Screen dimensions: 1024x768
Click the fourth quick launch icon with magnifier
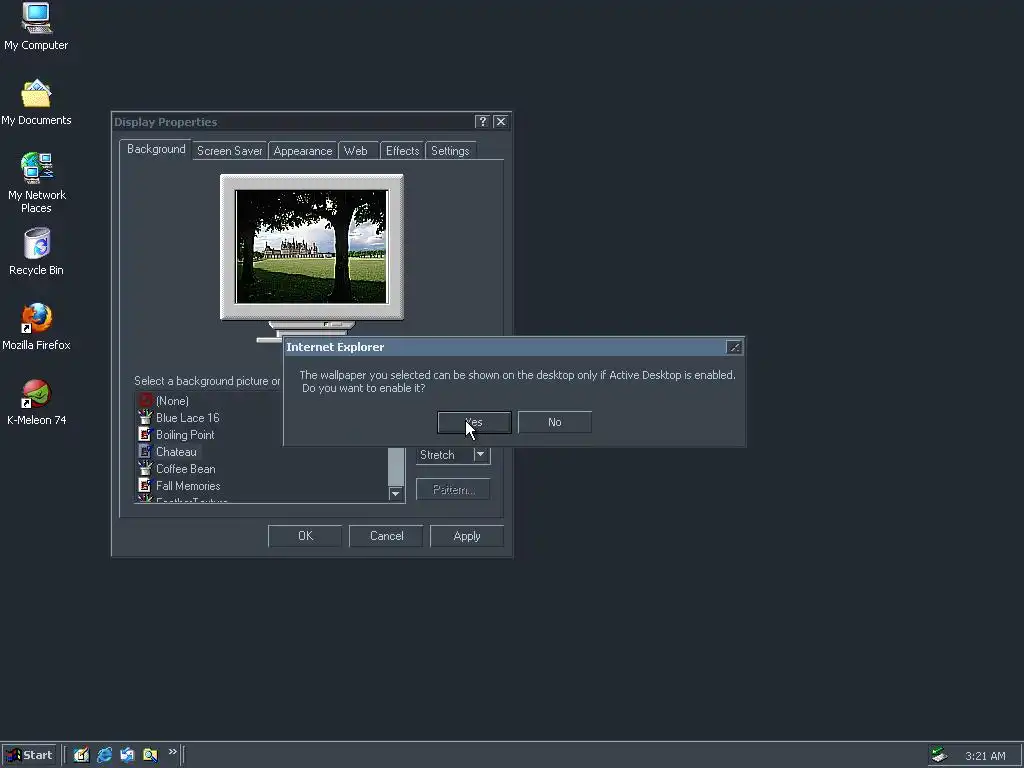click(150, 755)
